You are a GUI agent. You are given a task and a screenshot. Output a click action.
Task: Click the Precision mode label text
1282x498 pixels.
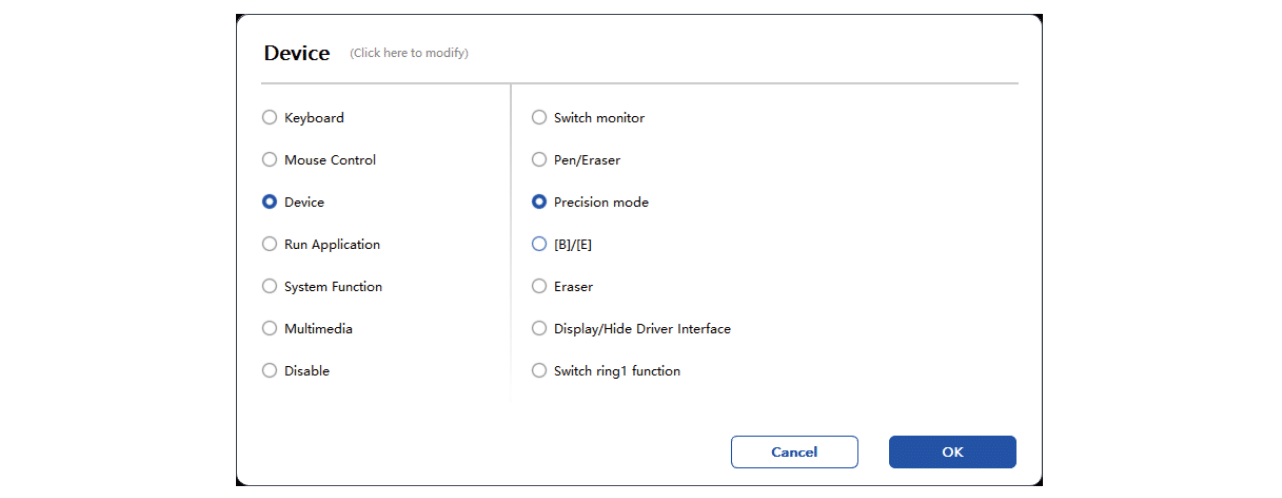click(601, 202)
